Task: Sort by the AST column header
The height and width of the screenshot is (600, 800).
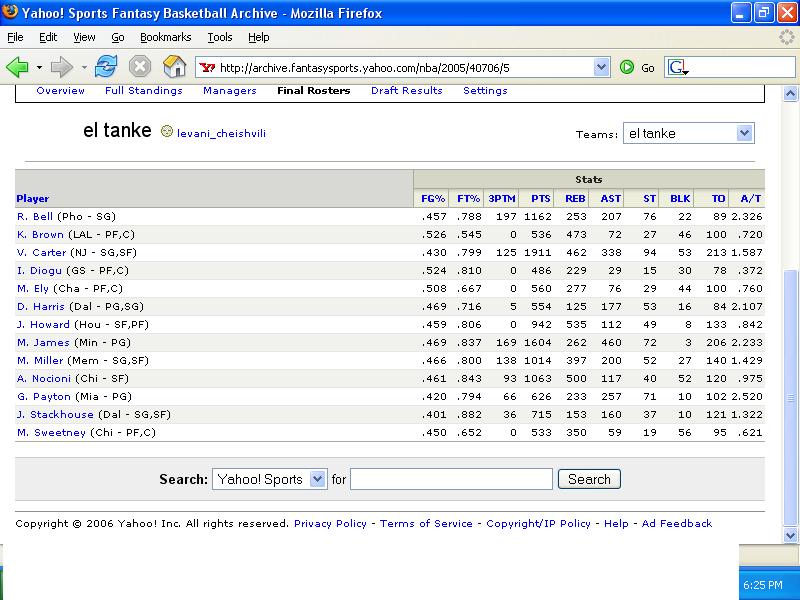Action: [611, 198]
